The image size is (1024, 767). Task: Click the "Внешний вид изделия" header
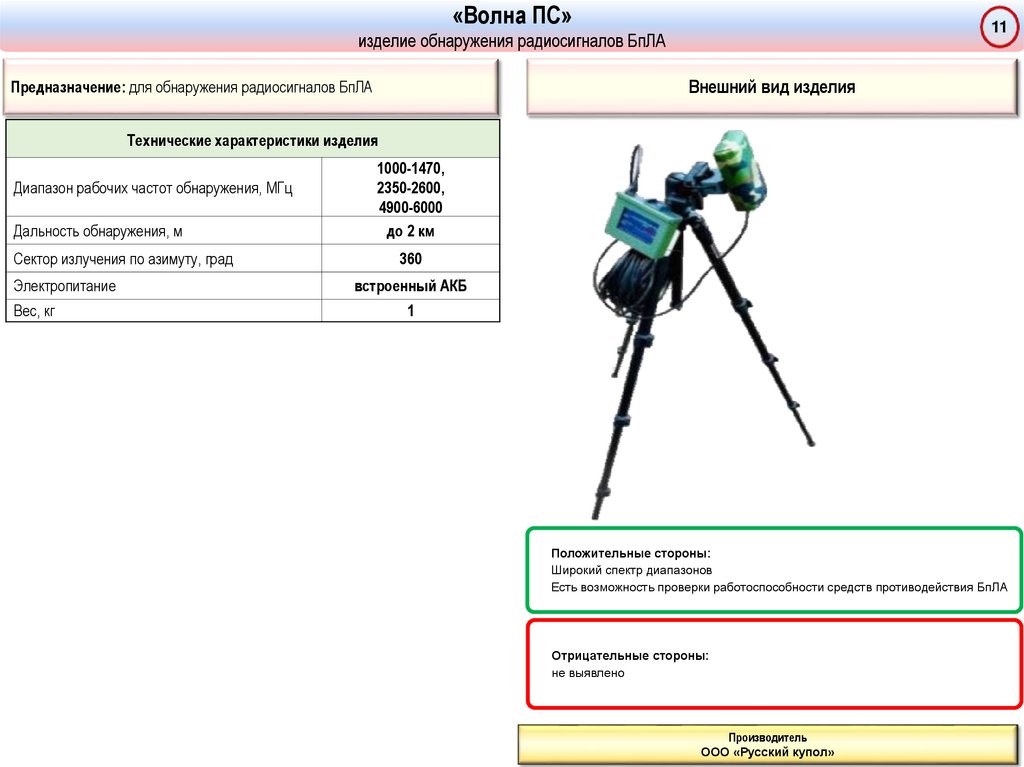(x=772, y=87)
